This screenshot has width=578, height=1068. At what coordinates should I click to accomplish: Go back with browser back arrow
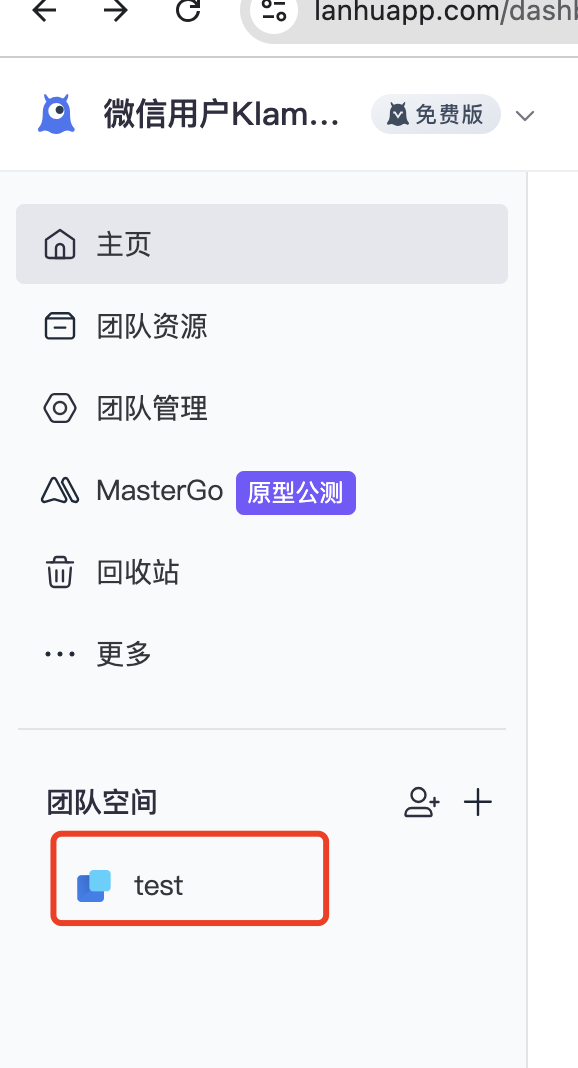[x=44, y=10]
